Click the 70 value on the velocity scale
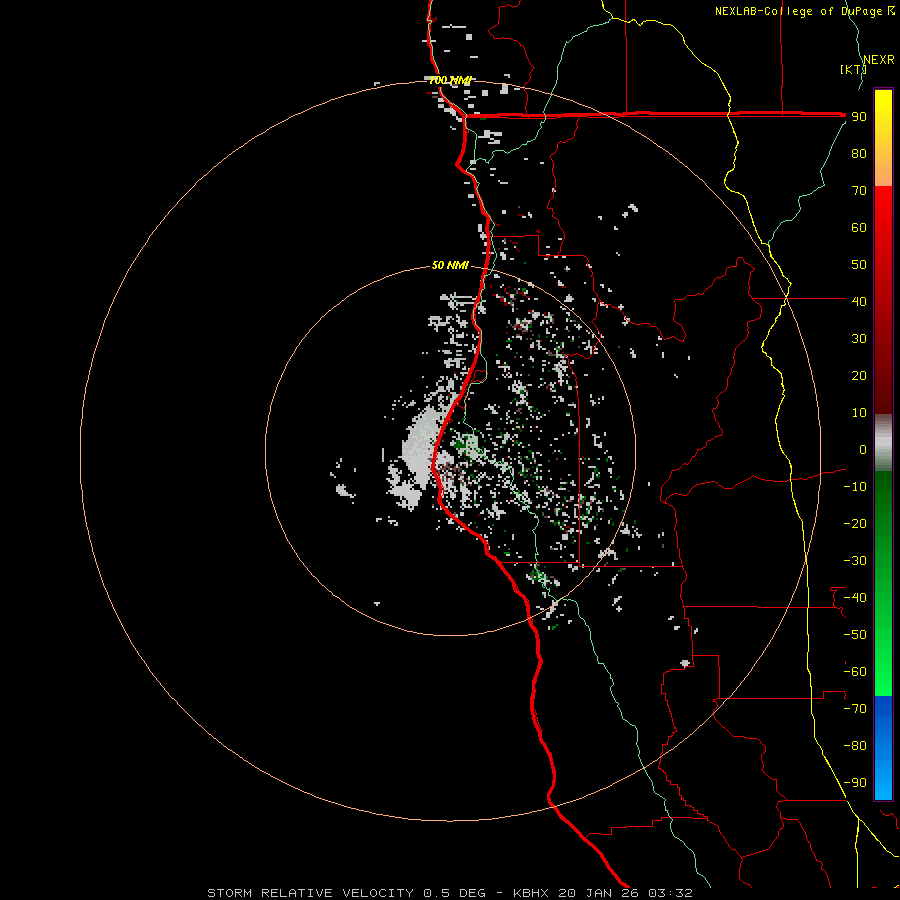 tap(859, 191)
